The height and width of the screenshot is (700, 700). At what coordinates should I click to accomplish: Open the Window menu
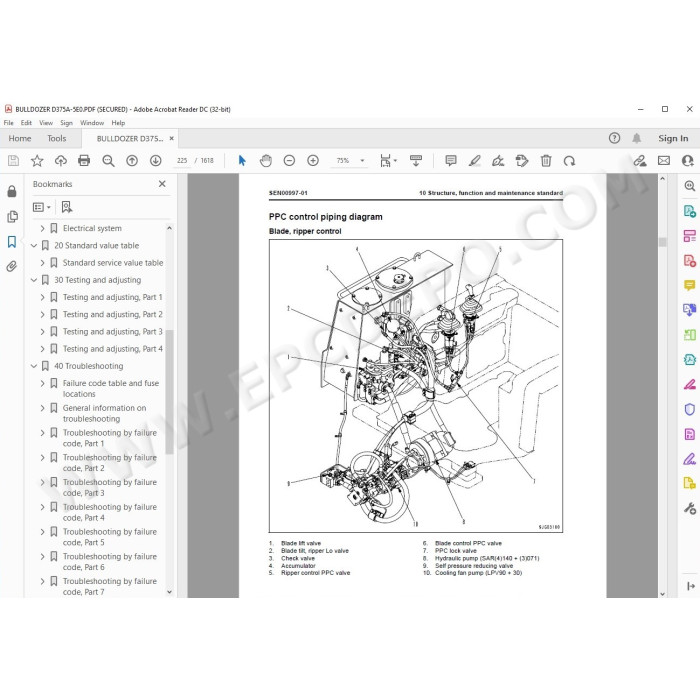pyautogui.click(x=92, y=123)
